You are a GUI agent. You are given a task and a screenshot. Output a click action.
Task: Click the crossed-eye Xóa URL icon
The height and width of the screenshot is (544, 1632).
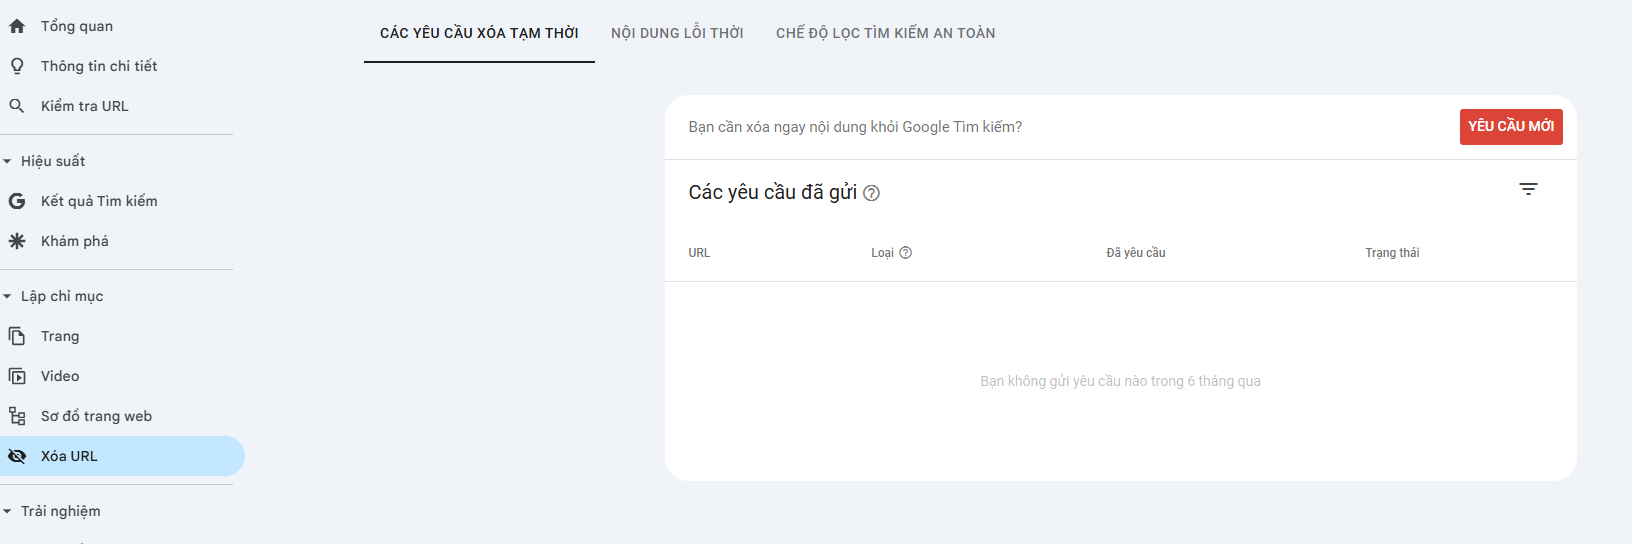click(17, 456)
